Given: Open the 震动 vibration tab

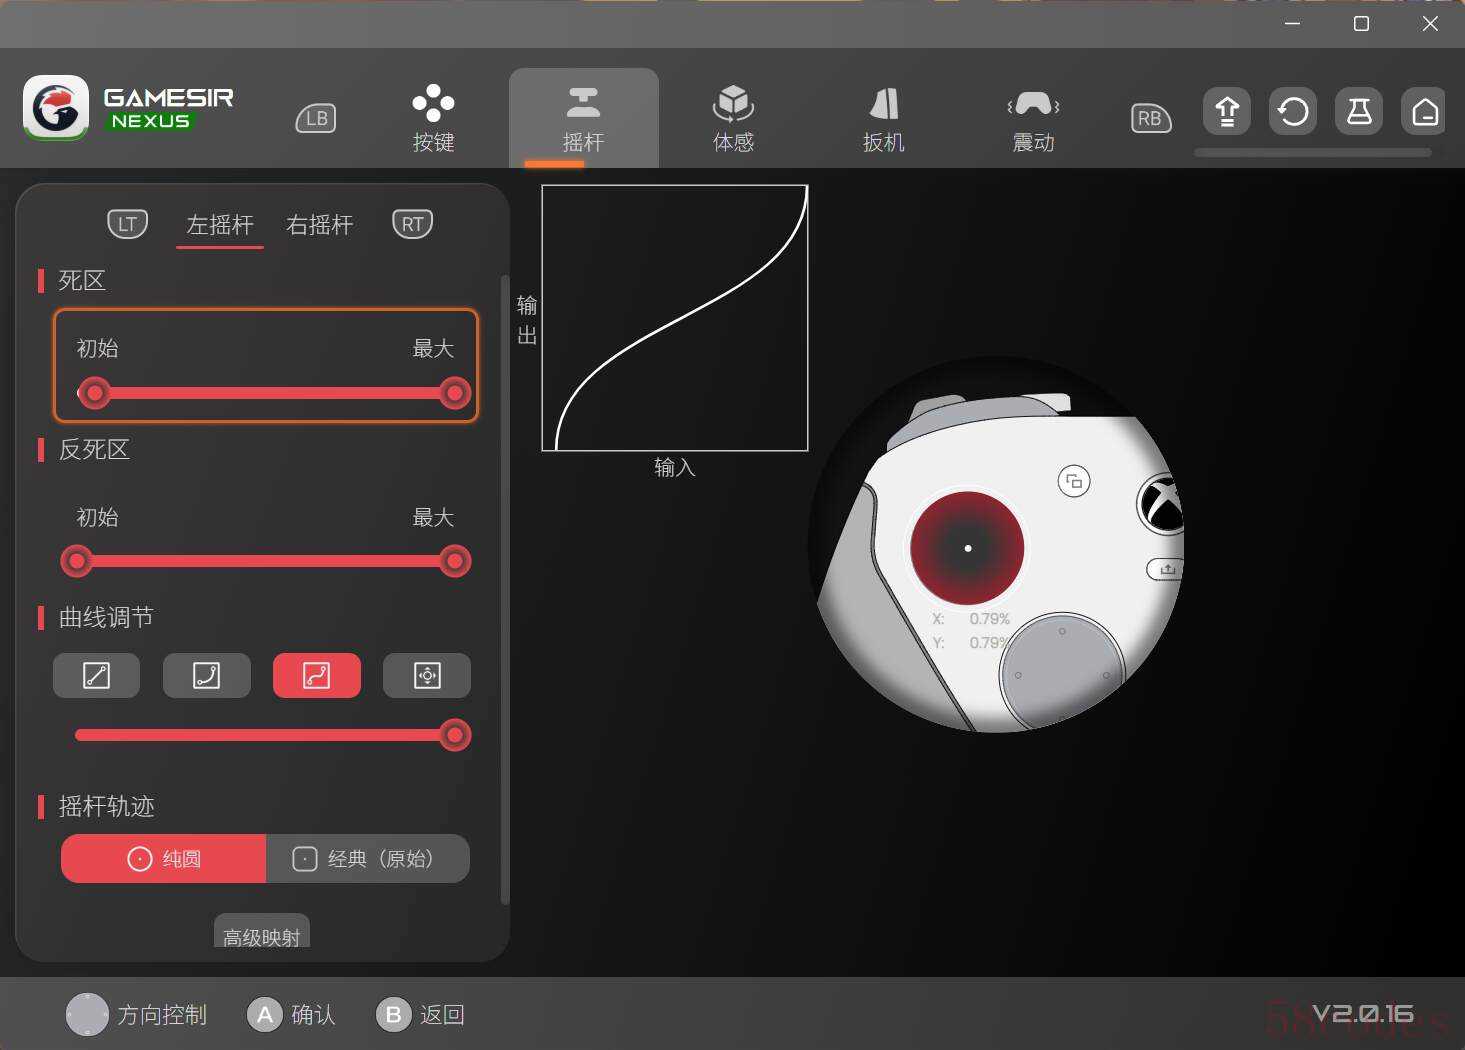Looking at the screenshot, I should 1033,118.
